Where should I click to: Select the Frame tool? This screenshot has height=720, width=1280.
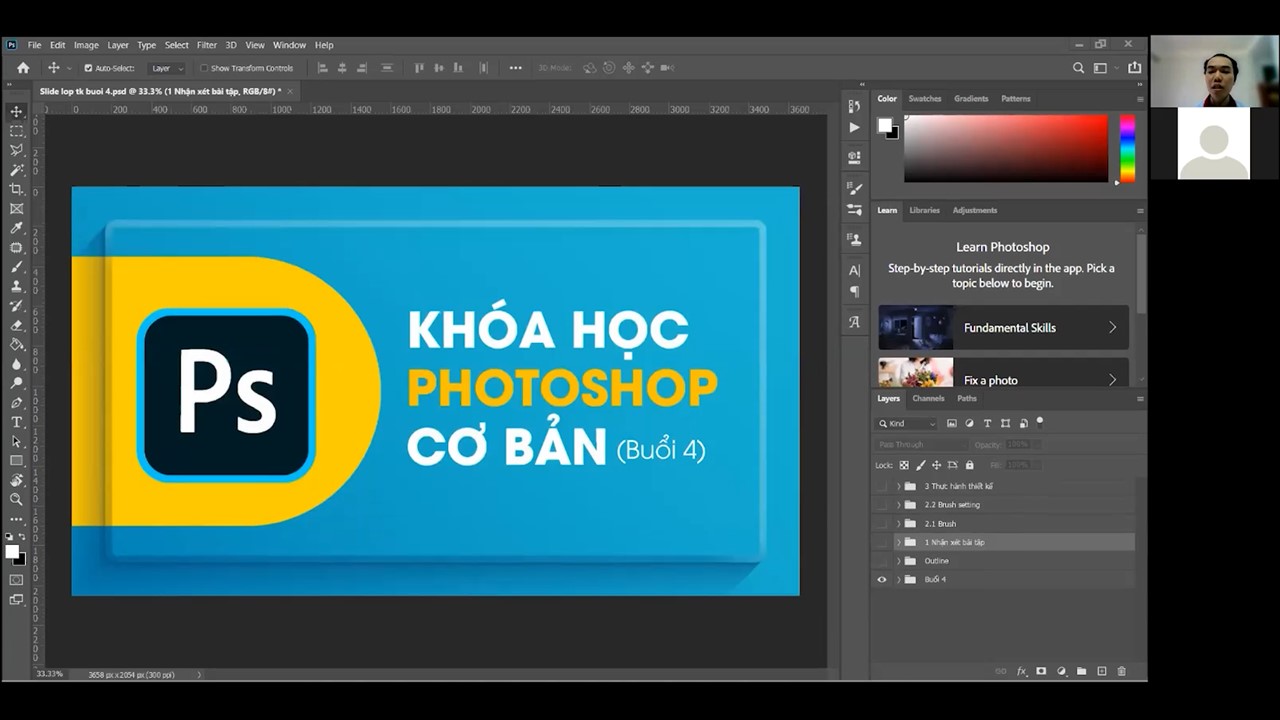coord(16,209)
